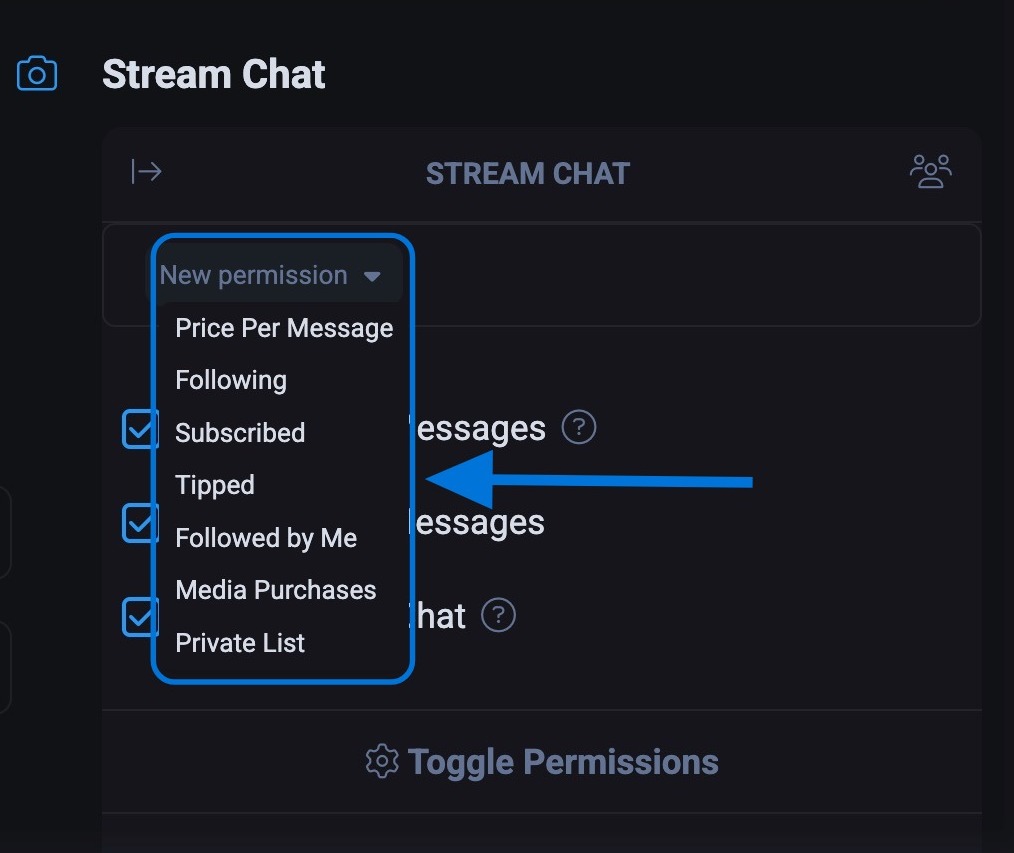Collapse the stream chat panel with arrow icon
Viewport: 1014px width, 853px height.
(146, 172)
